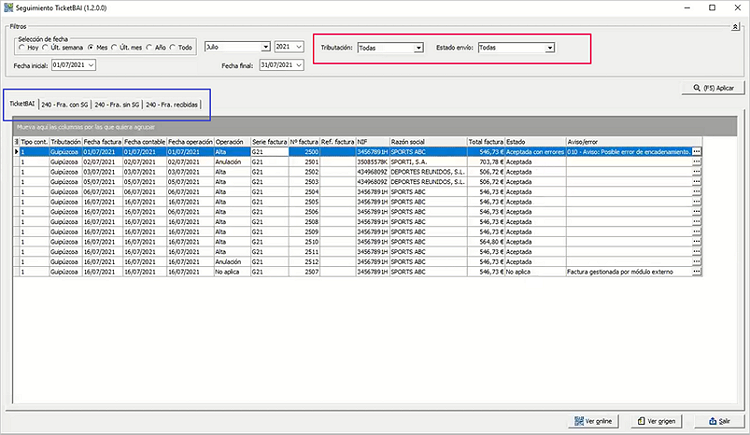Sort by the Nº factura column header

coord(304,142)
